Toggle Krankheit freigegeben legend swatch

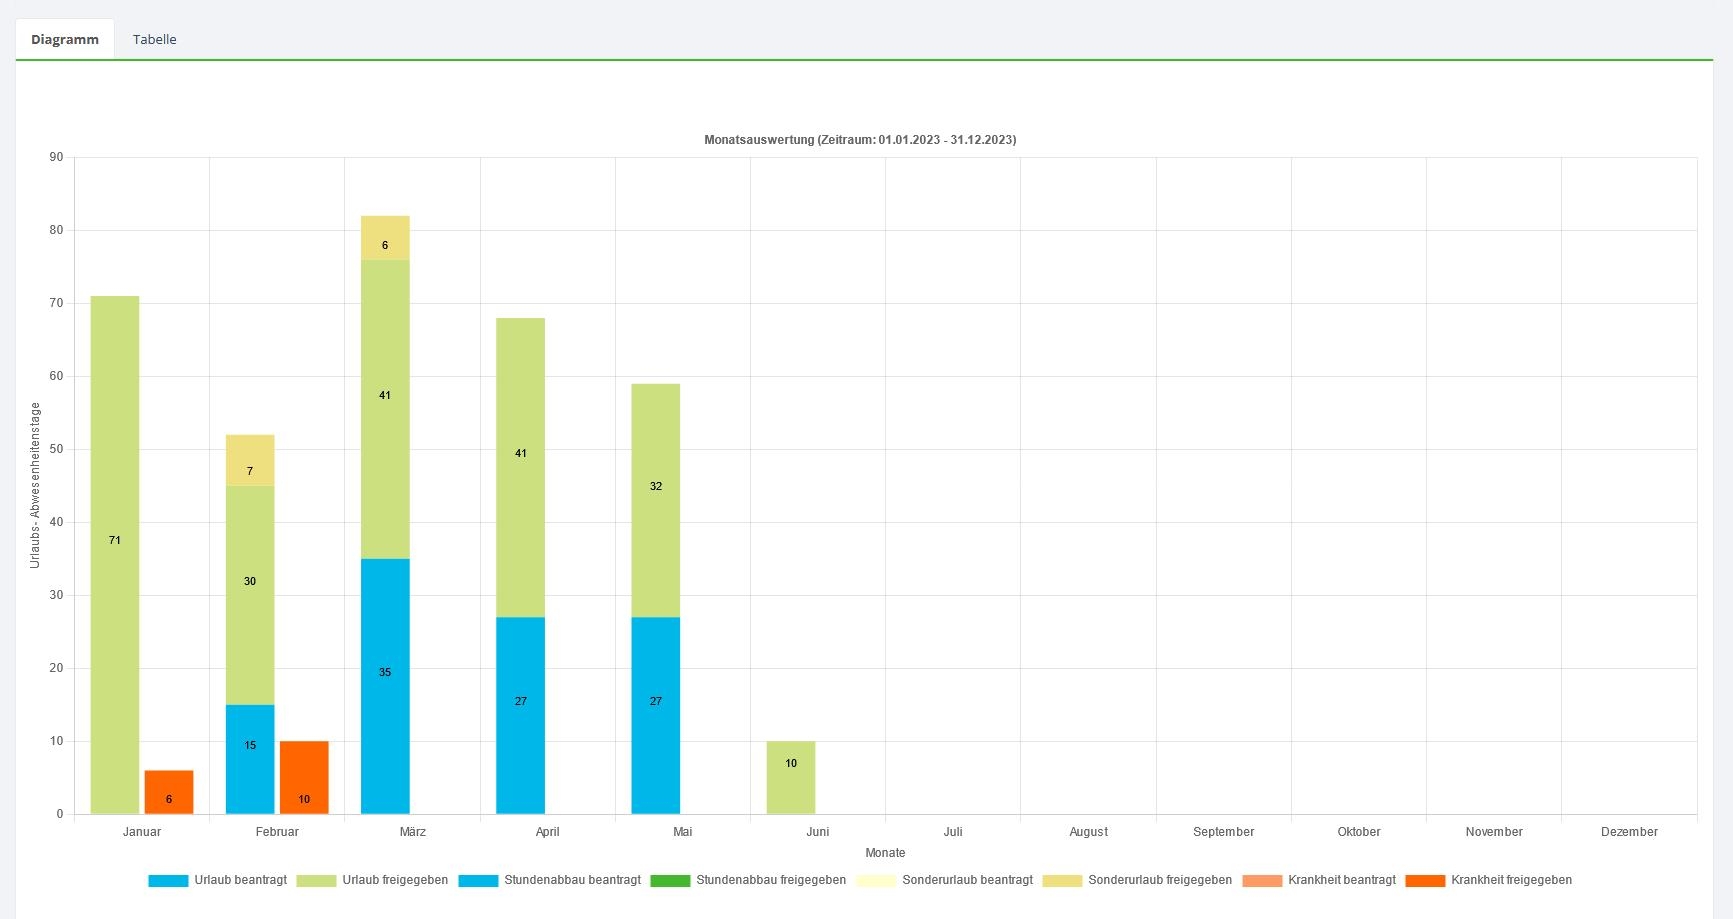click(1425, 881)
